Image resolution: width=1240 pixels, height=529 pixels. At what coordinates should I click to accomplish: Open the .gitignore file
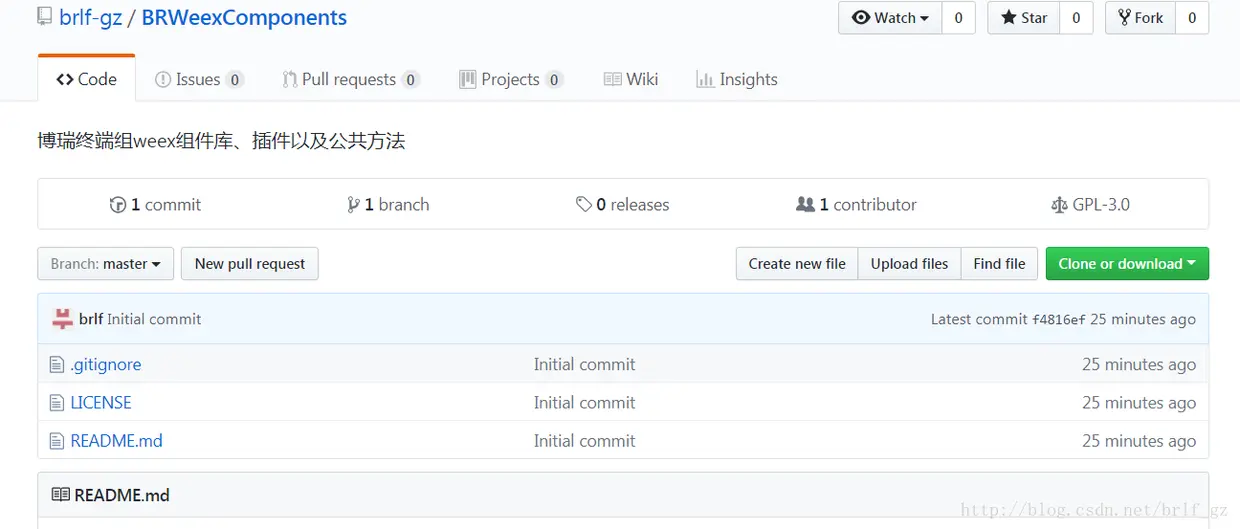(x=105, y=365)
